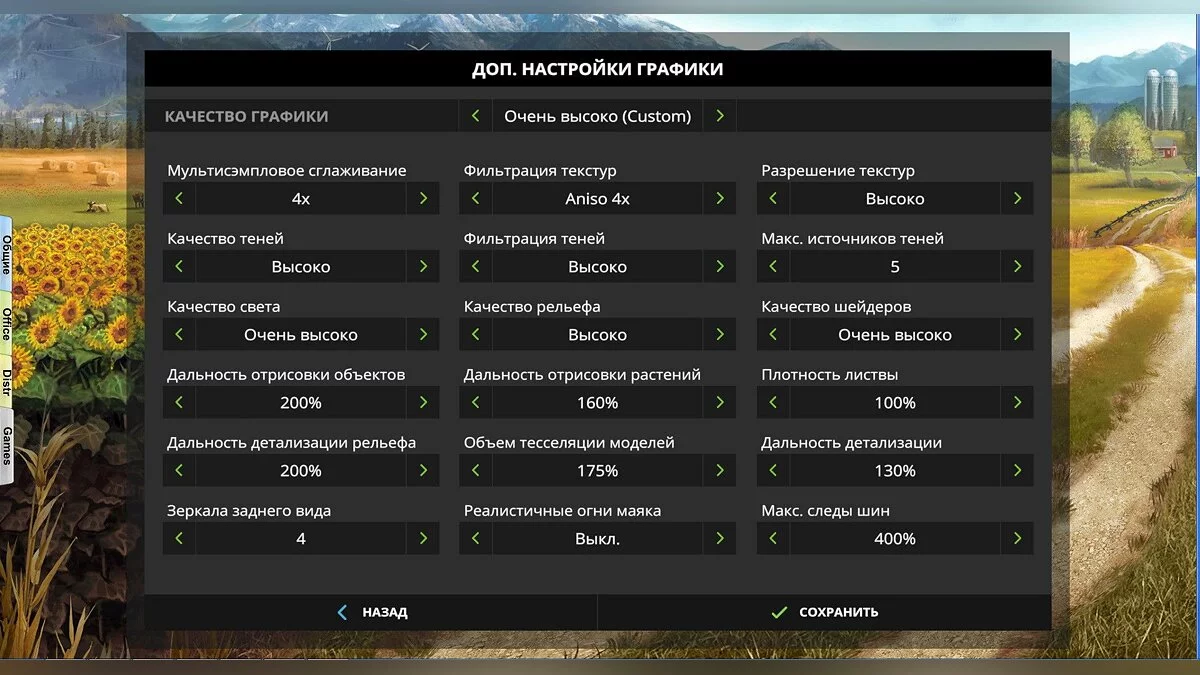Lower model tessellation amount below 175%
Screen dimensions: 1200x675
point(476,470)
